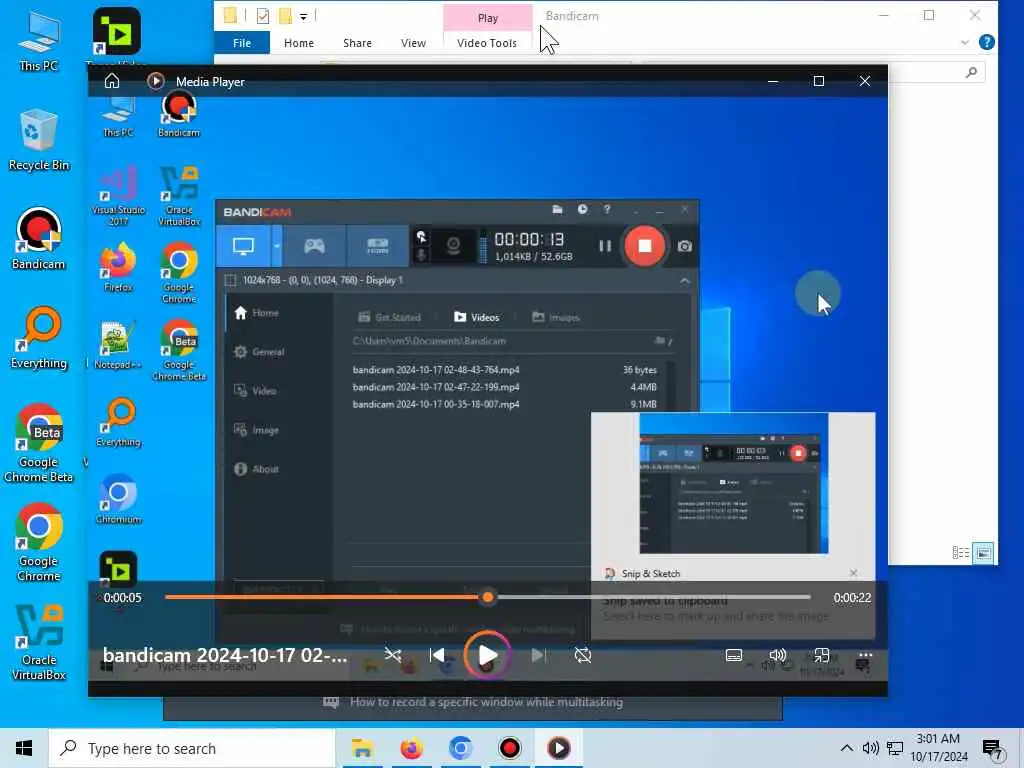The image size is (1024, 768).
Task: Open Firefox from taskbar
Action: [411, 748]
